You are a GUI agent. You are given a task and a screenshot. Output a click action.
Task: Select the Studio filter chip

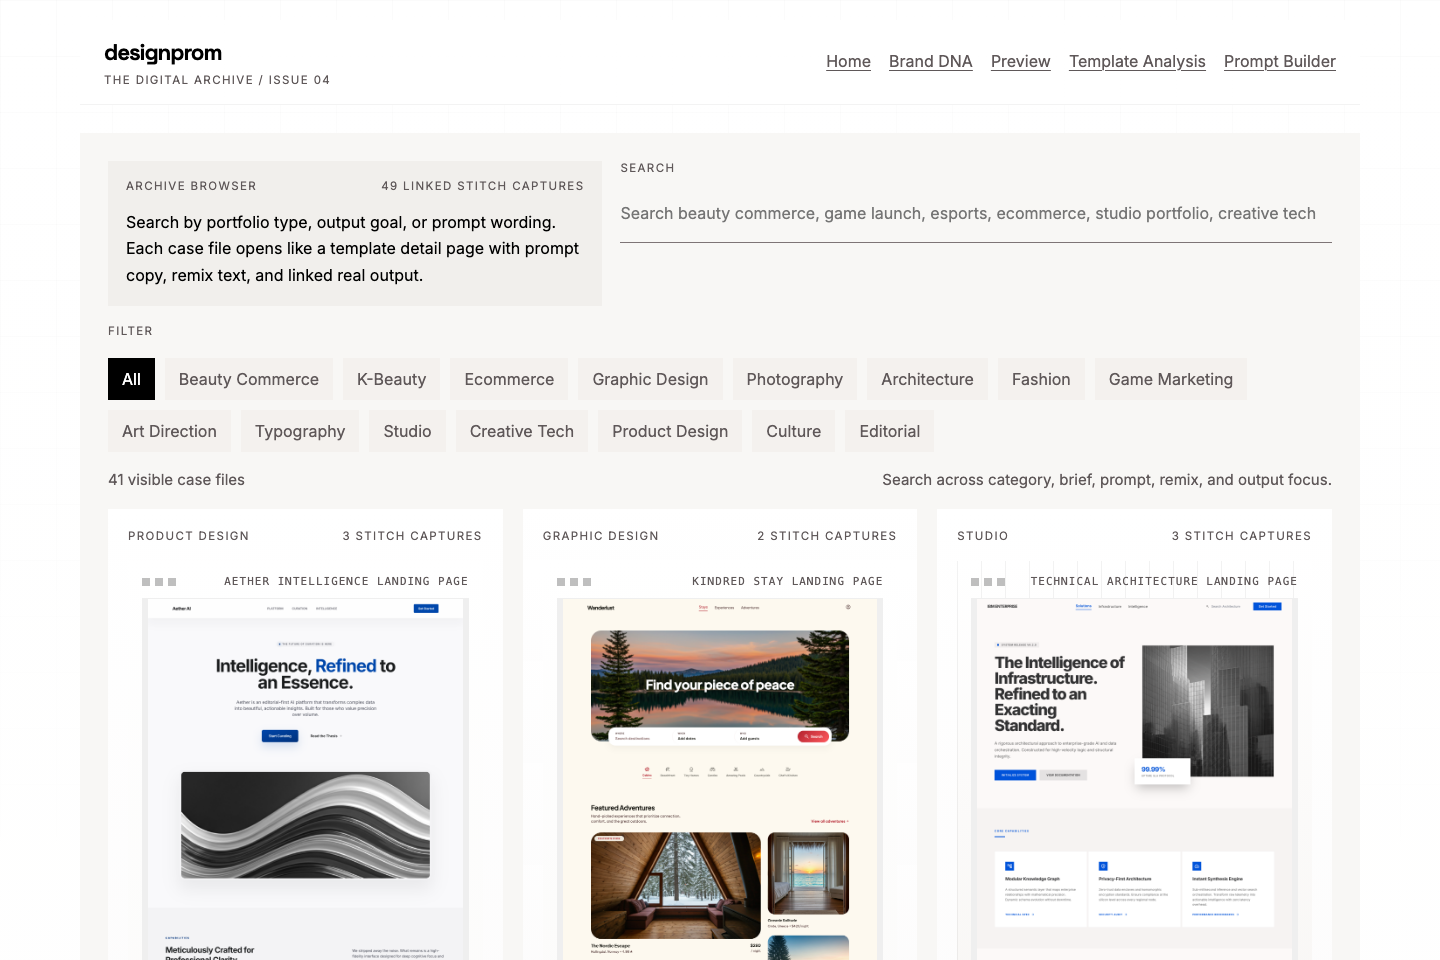(407, 431)
